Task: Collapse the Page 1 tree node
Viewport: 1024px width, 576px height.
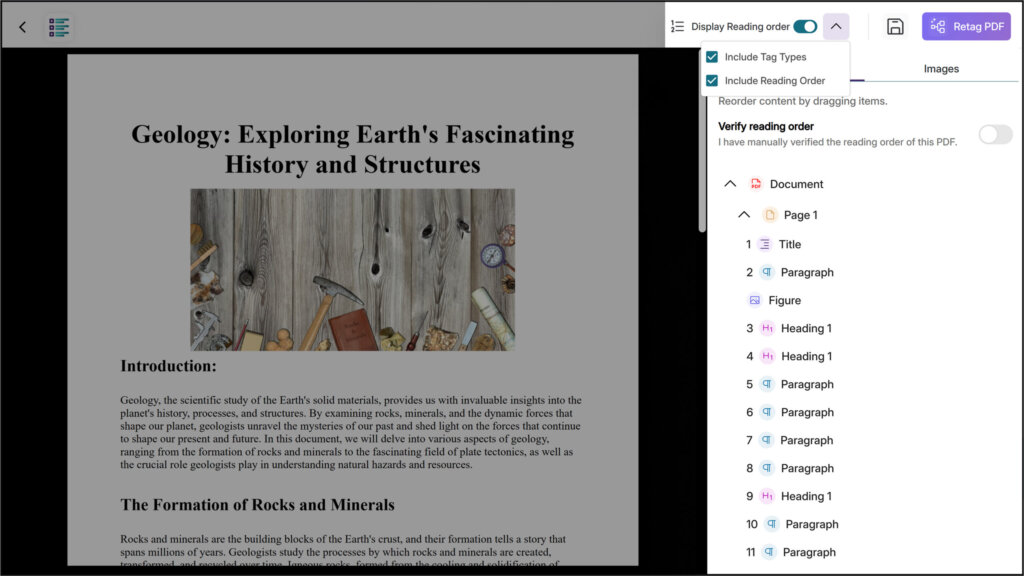Action: 744,215
